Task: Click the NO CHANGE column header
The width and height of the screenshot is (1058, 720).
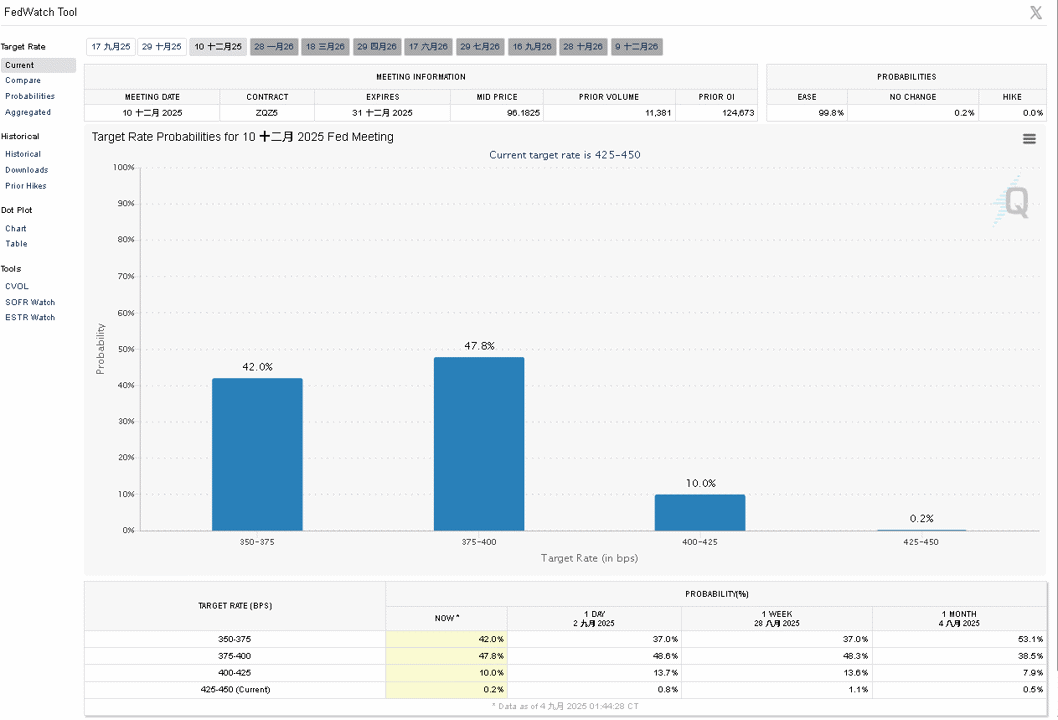Action: point(912,97)
